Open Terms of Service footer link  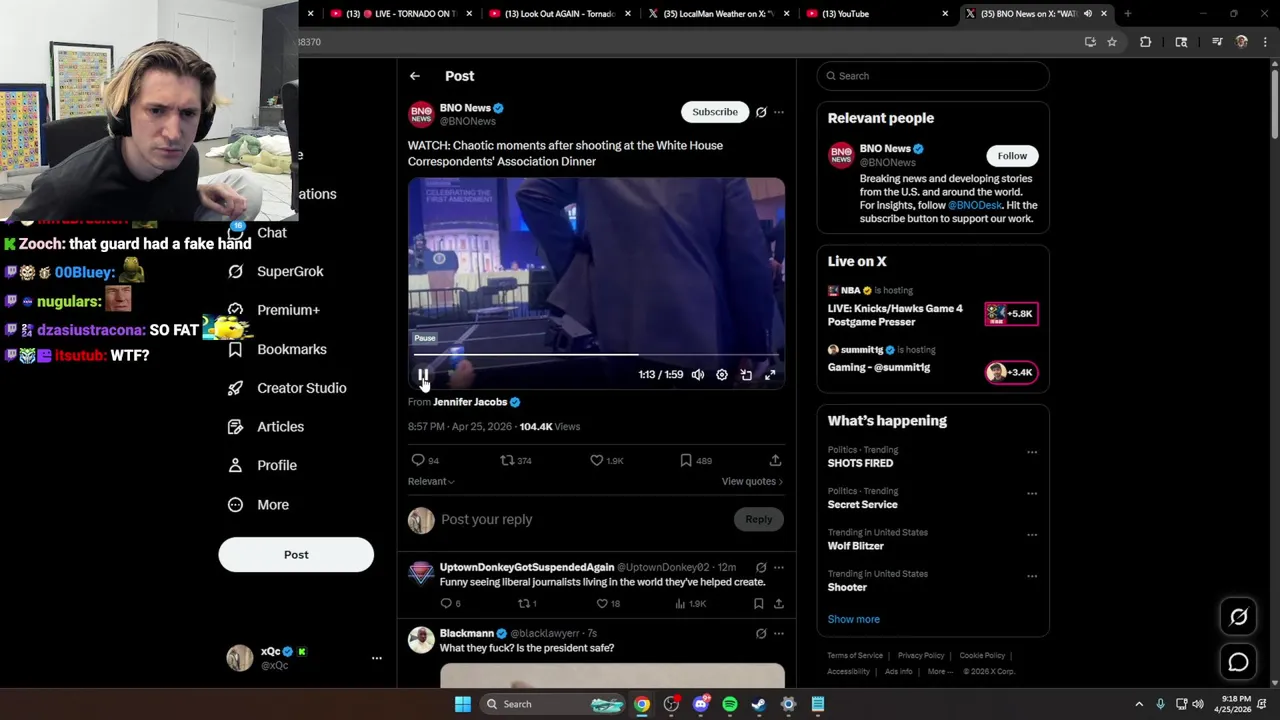[x=855, y=656]
